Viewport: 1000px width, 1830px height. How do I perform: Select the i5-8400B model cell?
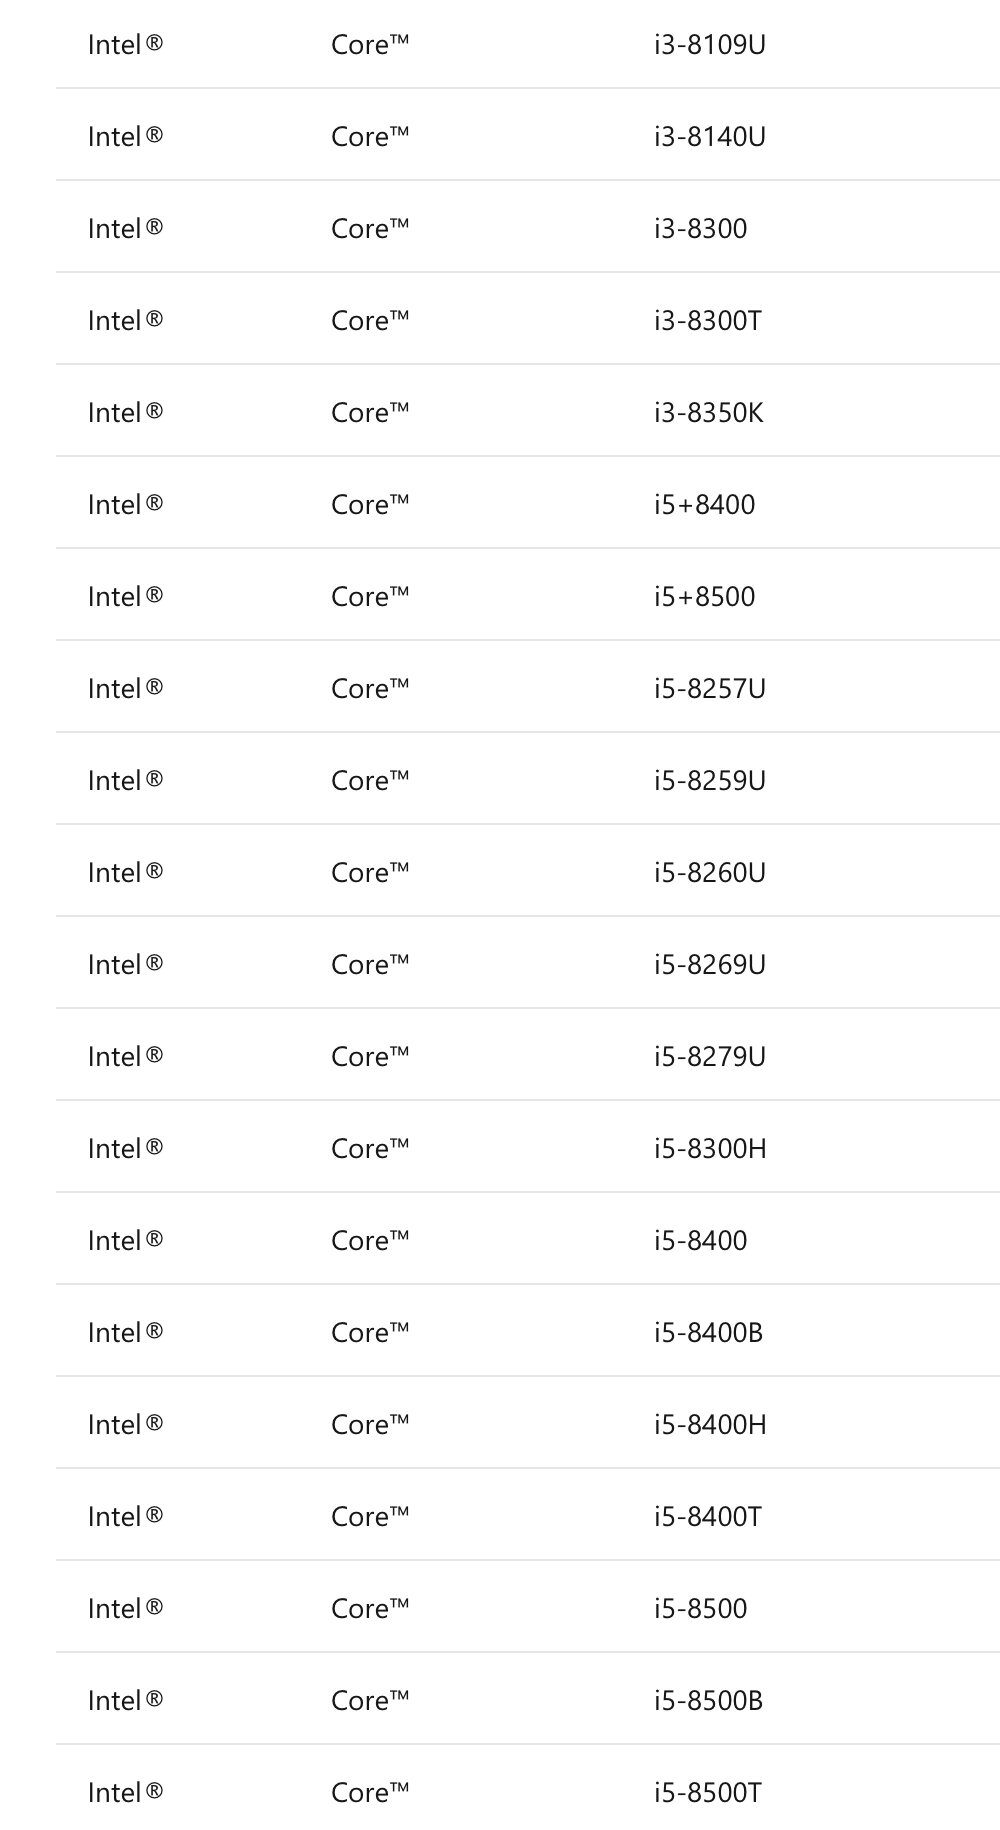click(708, 1333)
